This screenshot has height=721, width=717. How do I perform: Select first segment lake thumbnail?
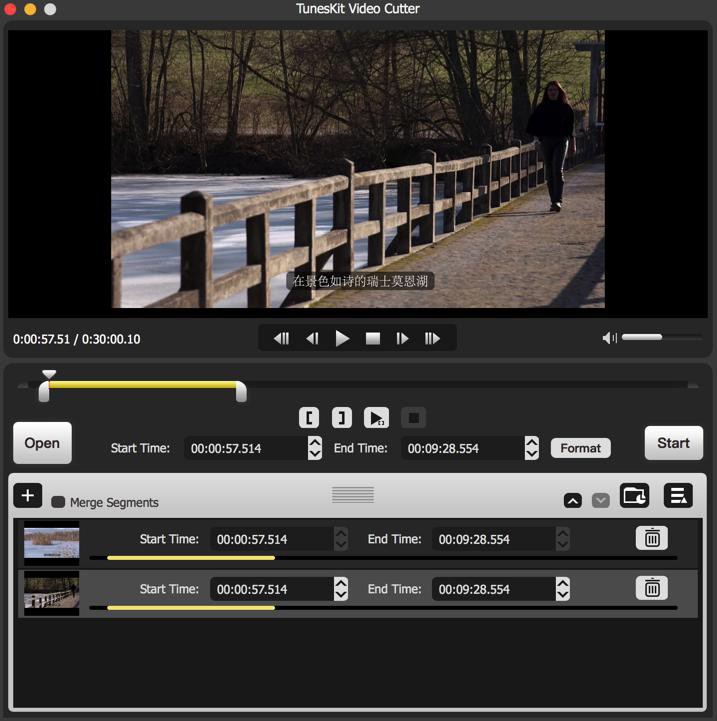click(x=52, y=543)
